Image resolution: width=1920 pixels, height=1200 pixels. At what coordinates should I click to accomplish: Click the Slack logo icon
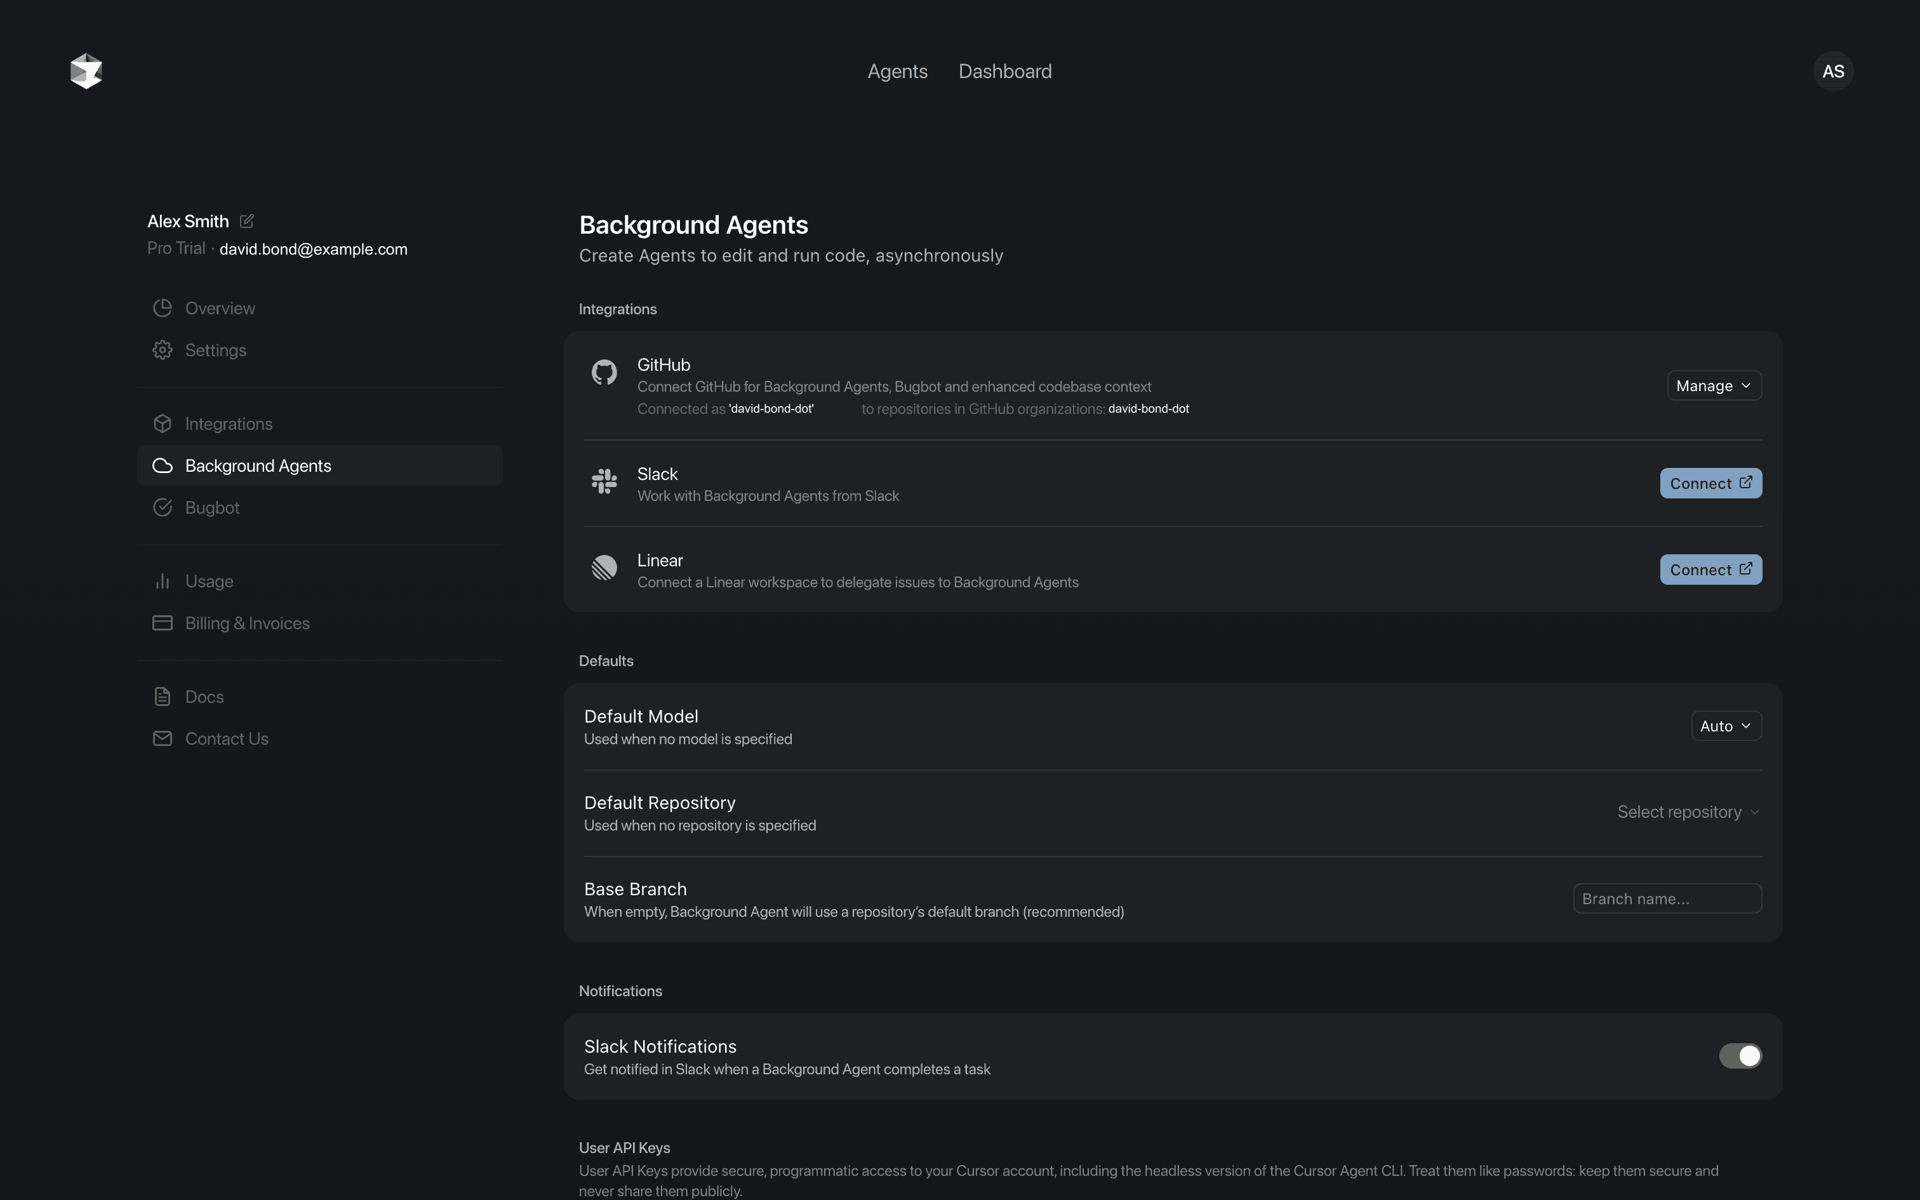pyautogui.click(x=604, y=481)
